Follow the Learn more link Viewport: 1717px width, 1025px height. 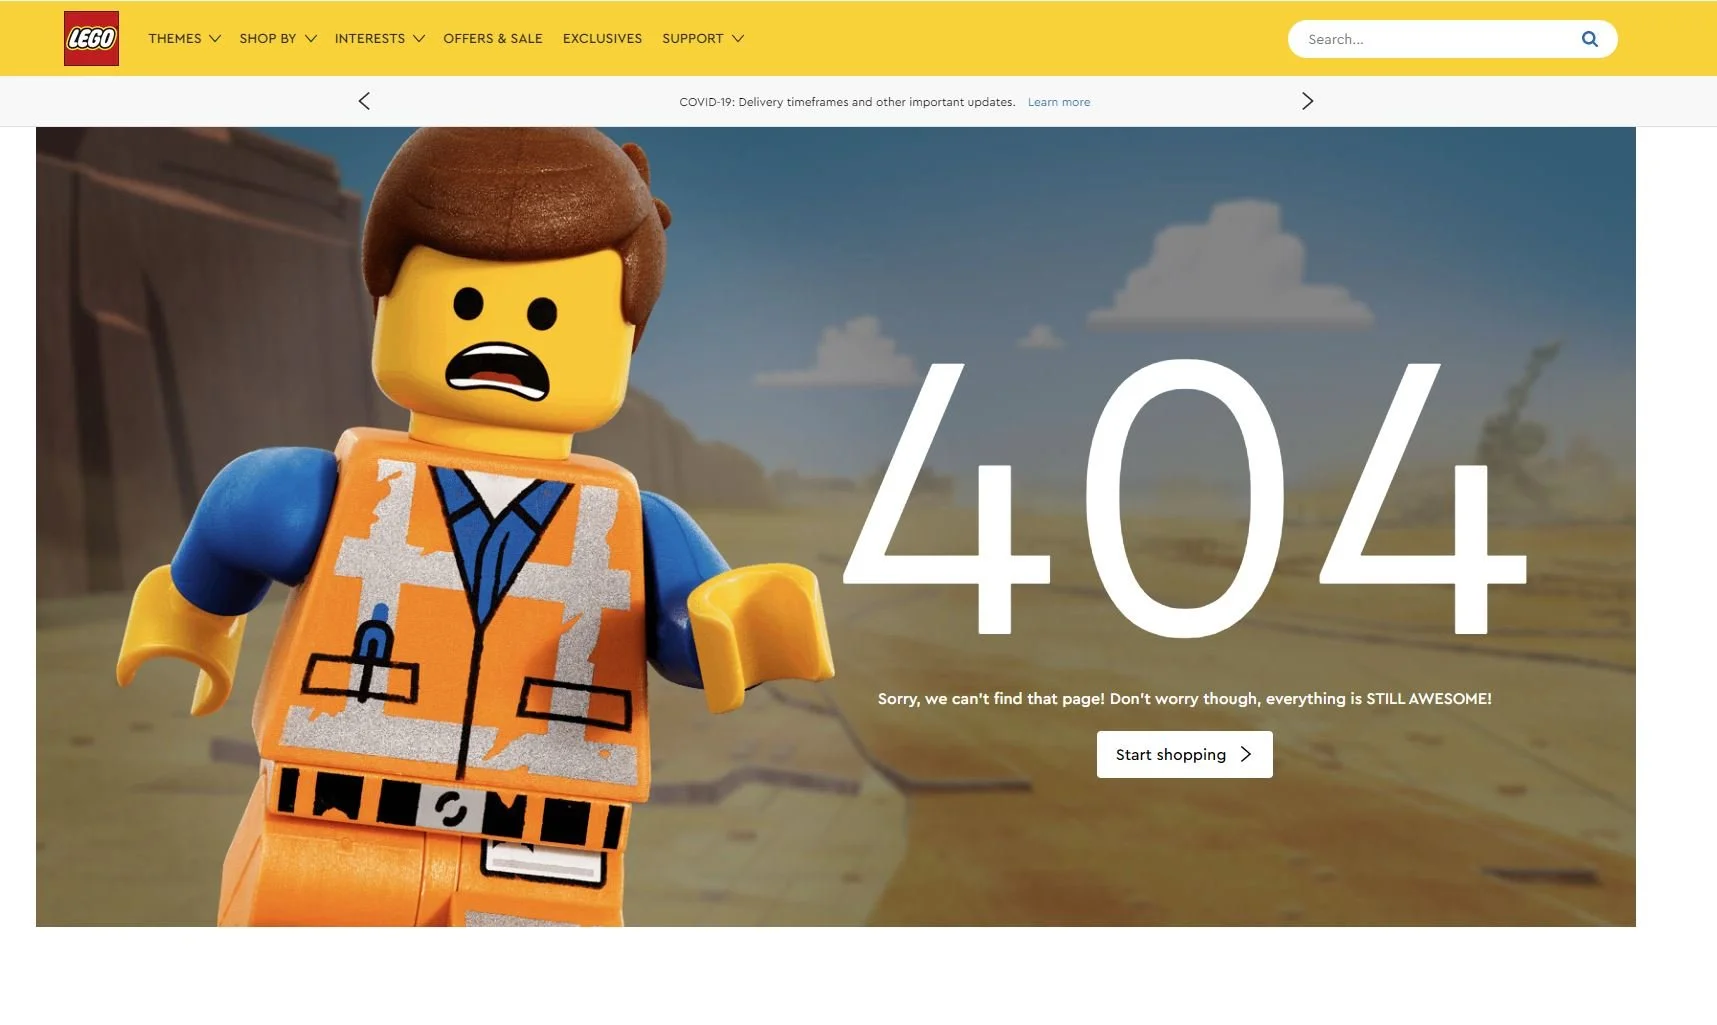(1059, 102)
